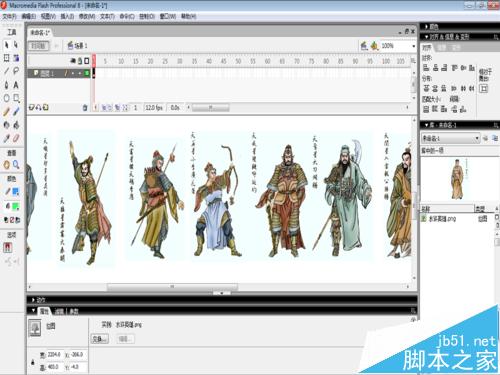Click the match width icon
This screenshot has height=375, width=500.
coord(426,109)
